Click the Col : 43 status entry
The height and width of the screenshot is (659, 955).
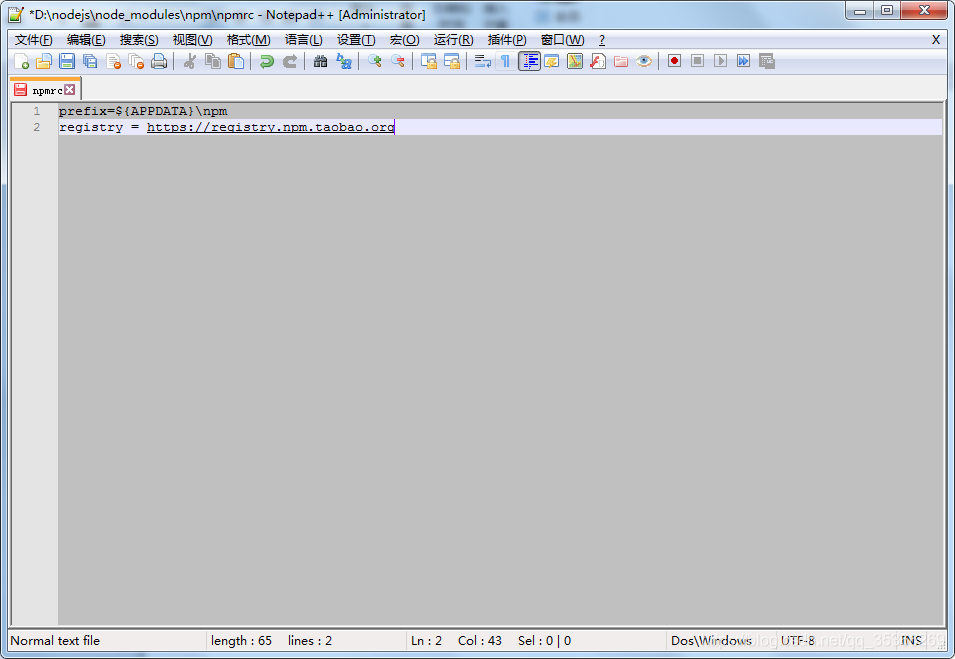point(480,641)
